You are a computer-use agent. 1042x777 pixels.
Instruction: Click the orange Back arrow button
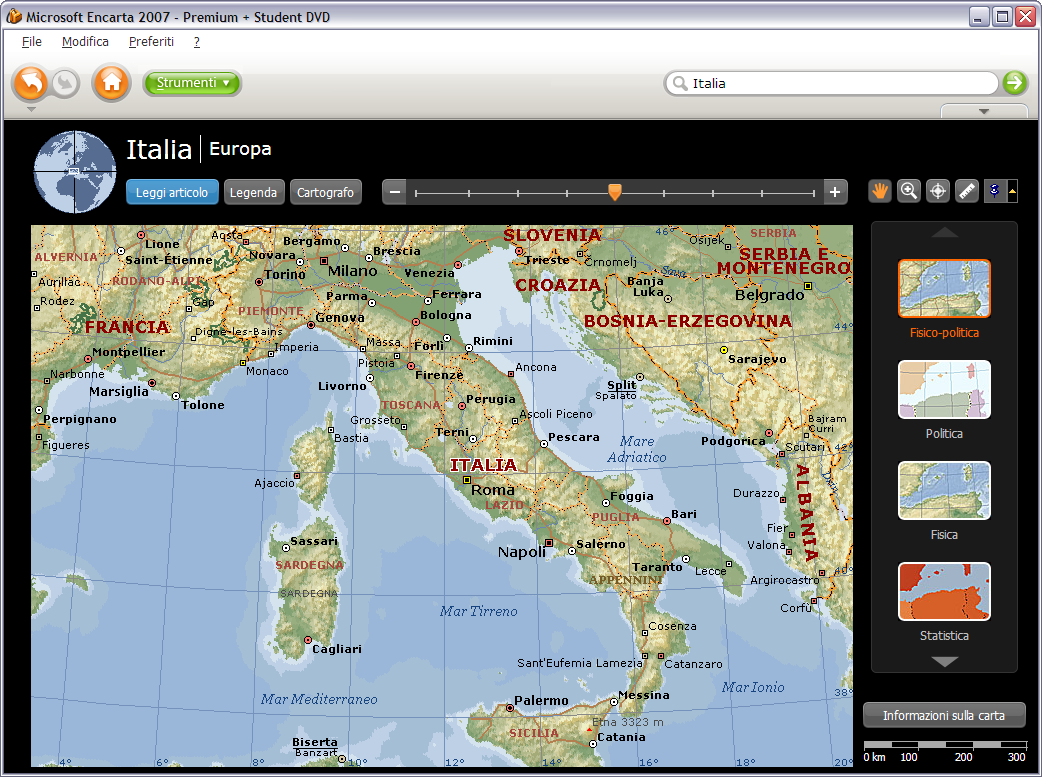pyautogui.click(x=31, y=83)
